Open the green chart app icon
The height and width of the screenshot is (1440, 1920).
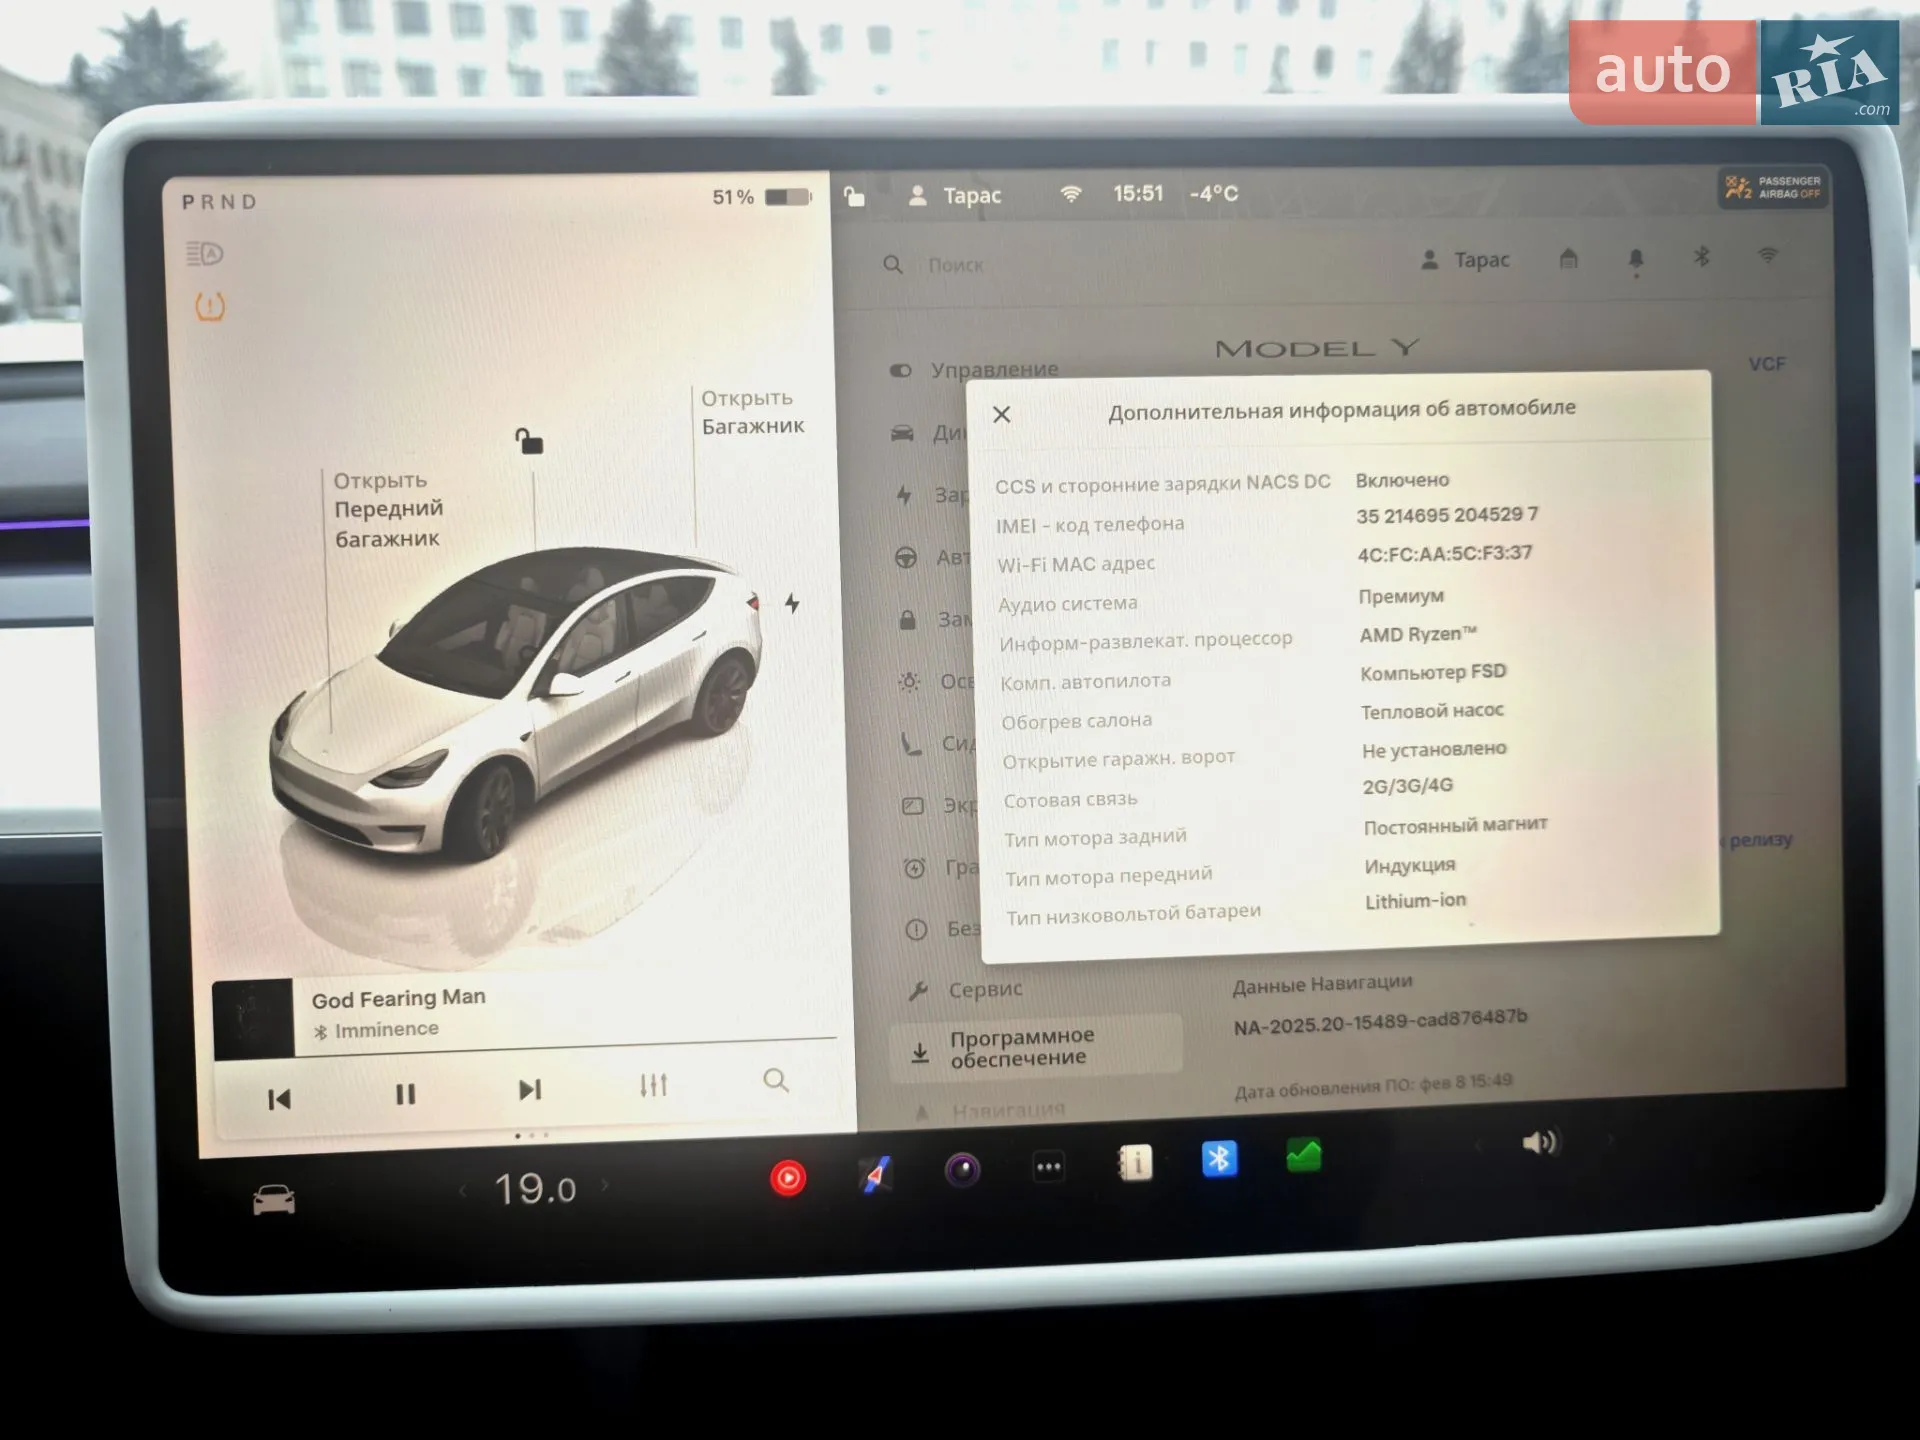1304,1156
